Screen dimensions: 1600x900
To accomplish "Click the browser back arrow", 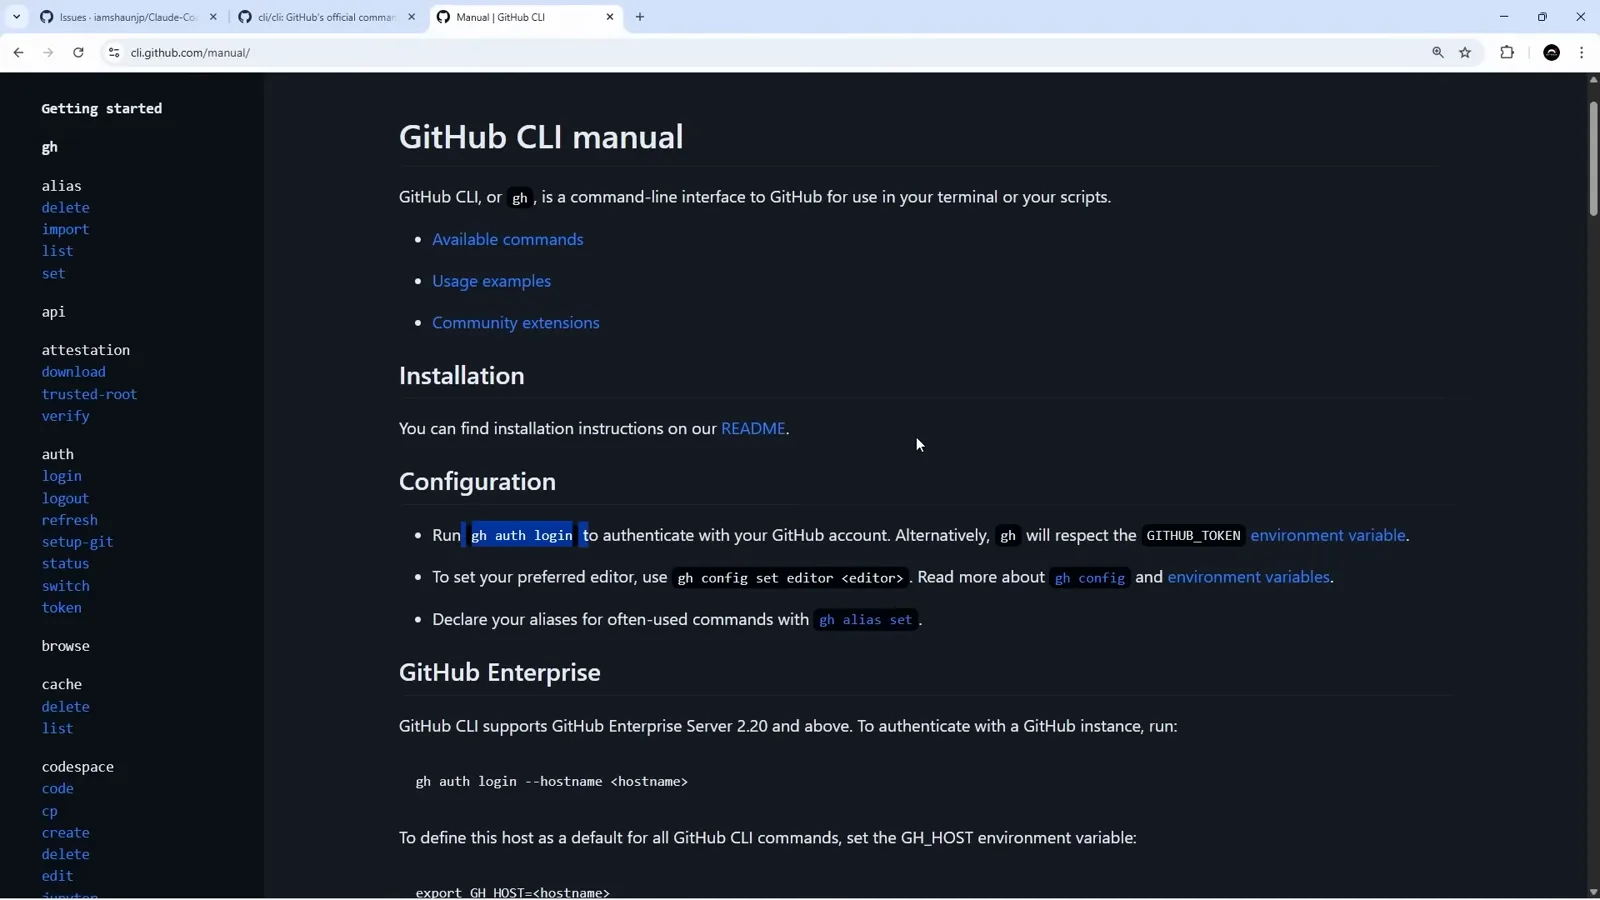I will (x=18, y=52).
